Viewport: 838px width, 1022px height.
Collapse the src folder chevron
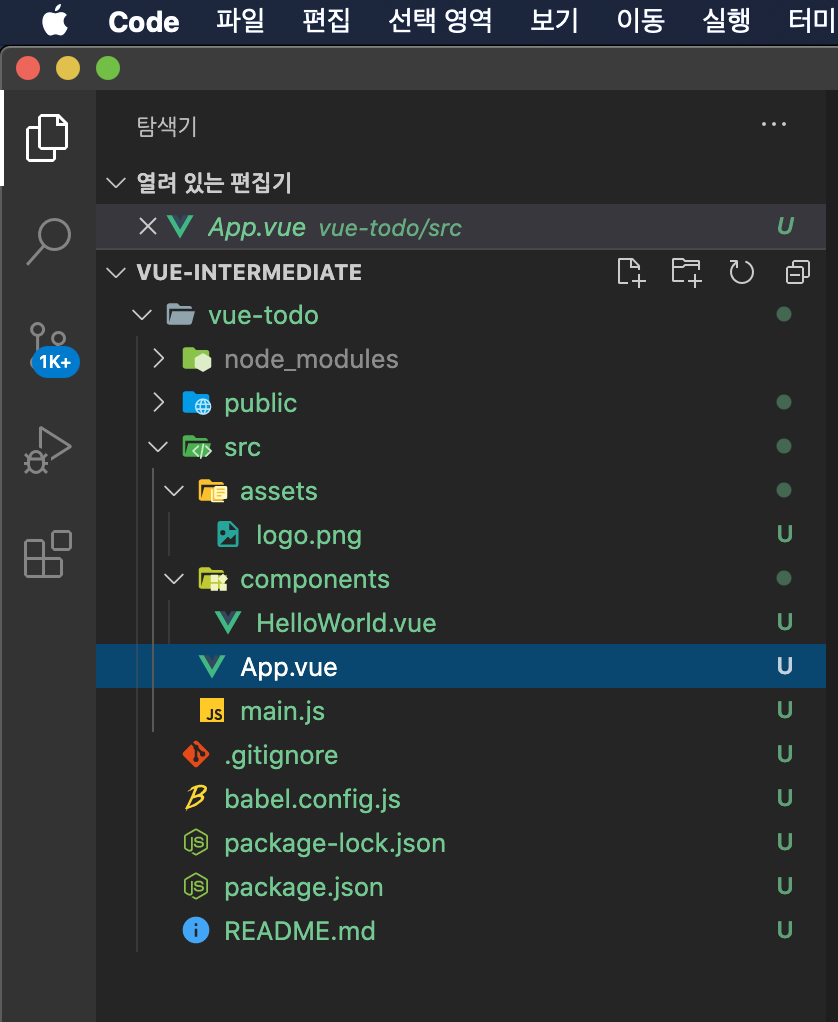[x=158, y=447]
